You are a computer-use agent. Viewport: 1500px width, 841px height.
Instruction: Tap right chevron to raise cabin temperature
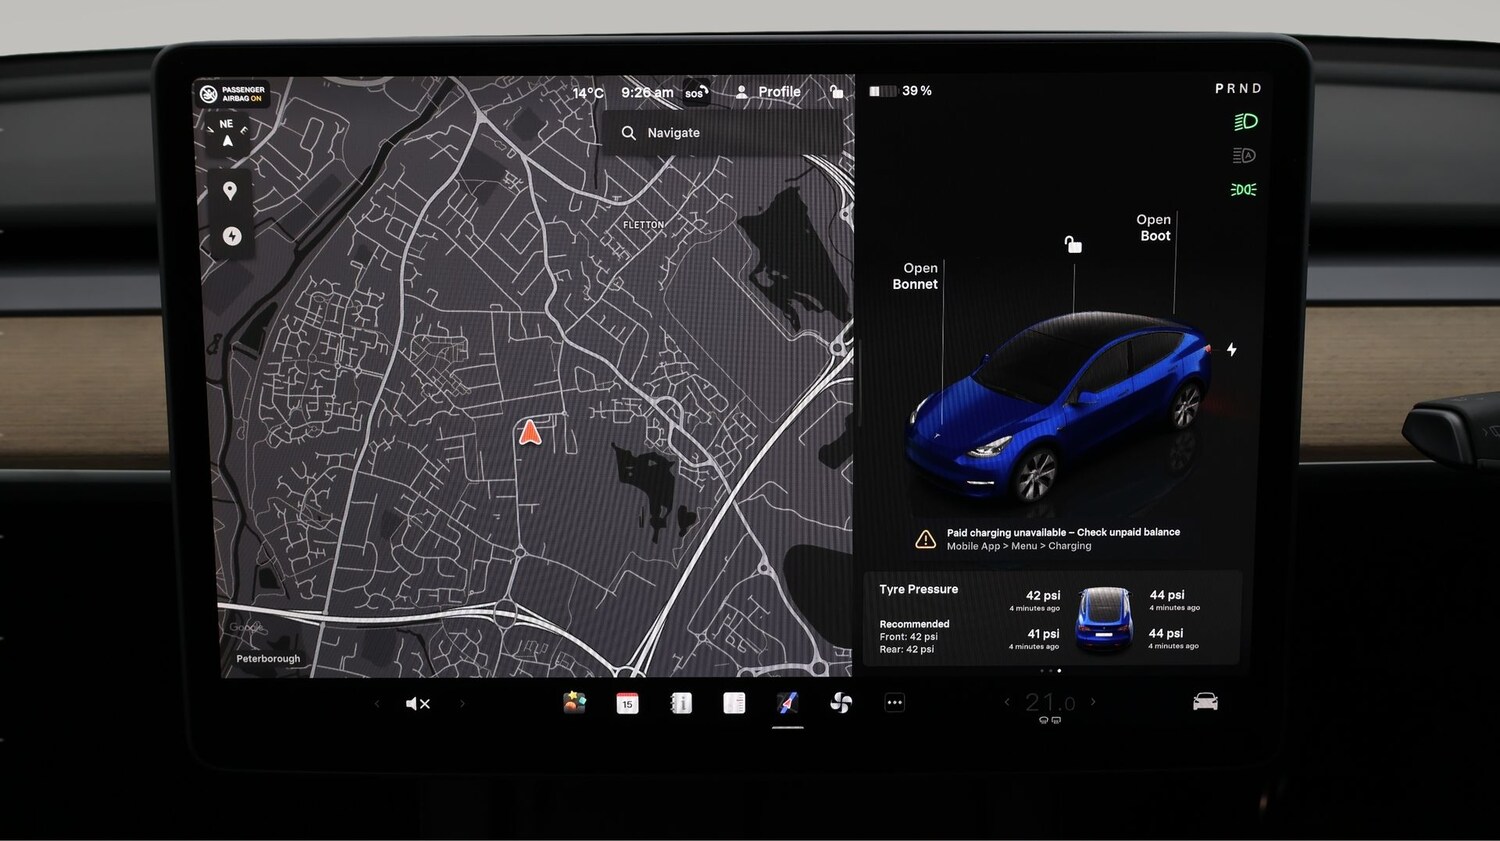pyautogui.click(x=1093, y=702)
